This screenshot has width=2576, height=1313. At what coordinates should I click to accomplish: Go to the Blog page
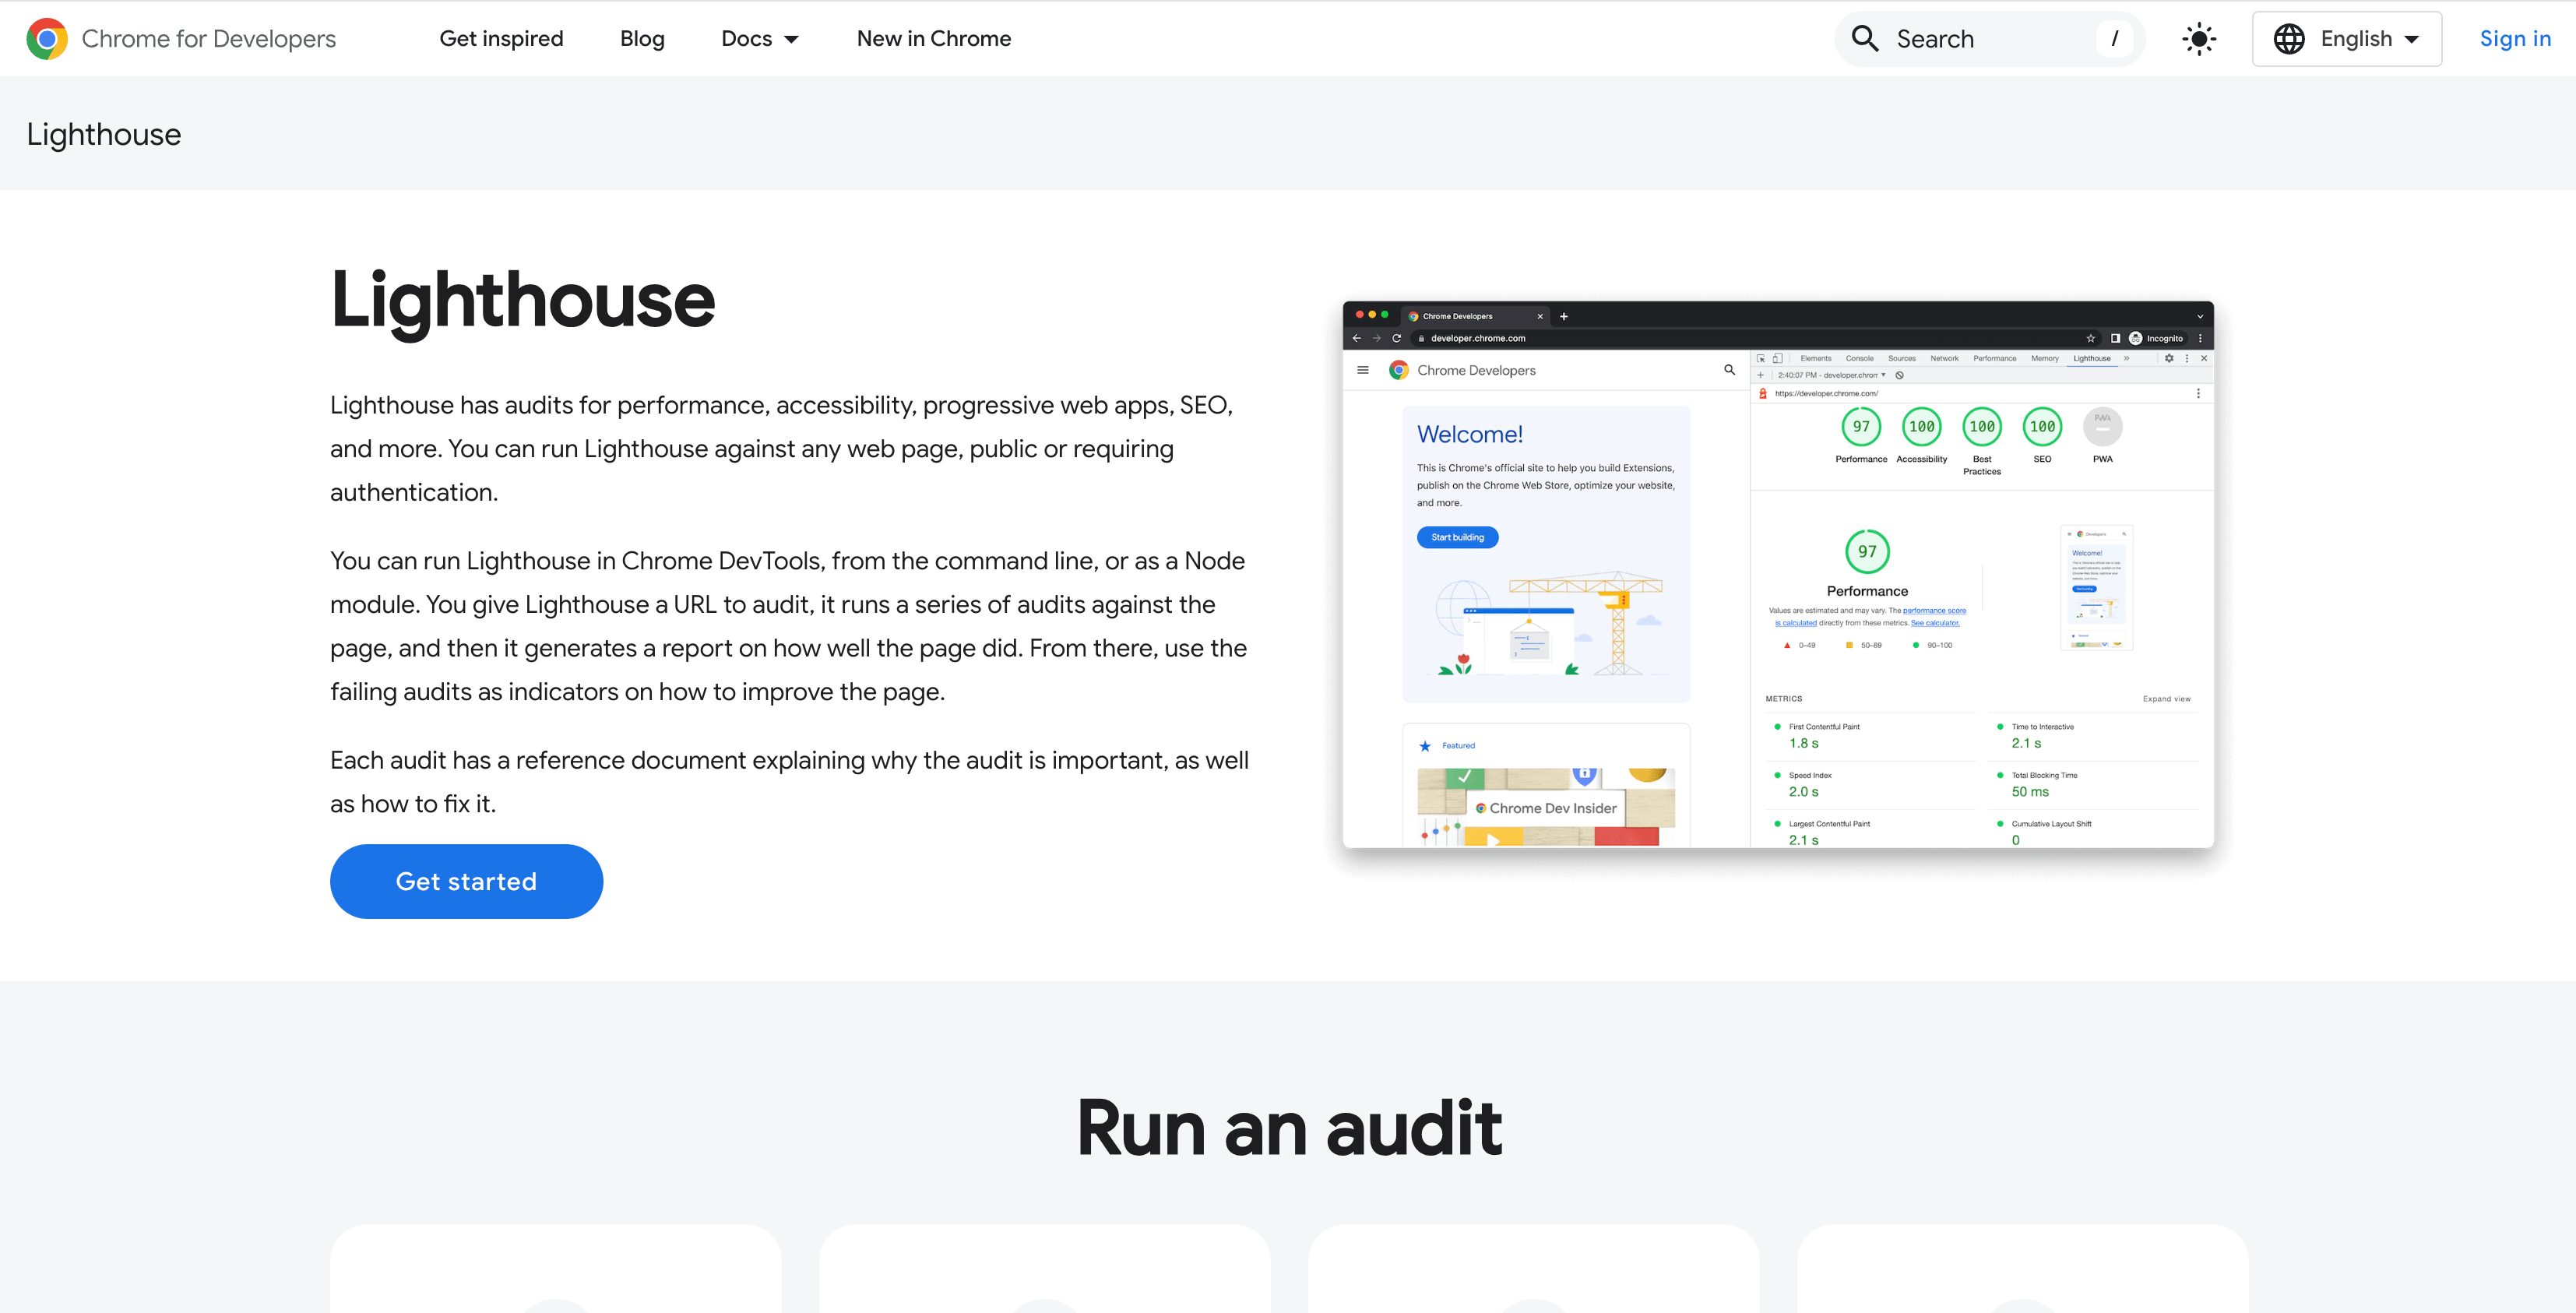tap(642, 39)
